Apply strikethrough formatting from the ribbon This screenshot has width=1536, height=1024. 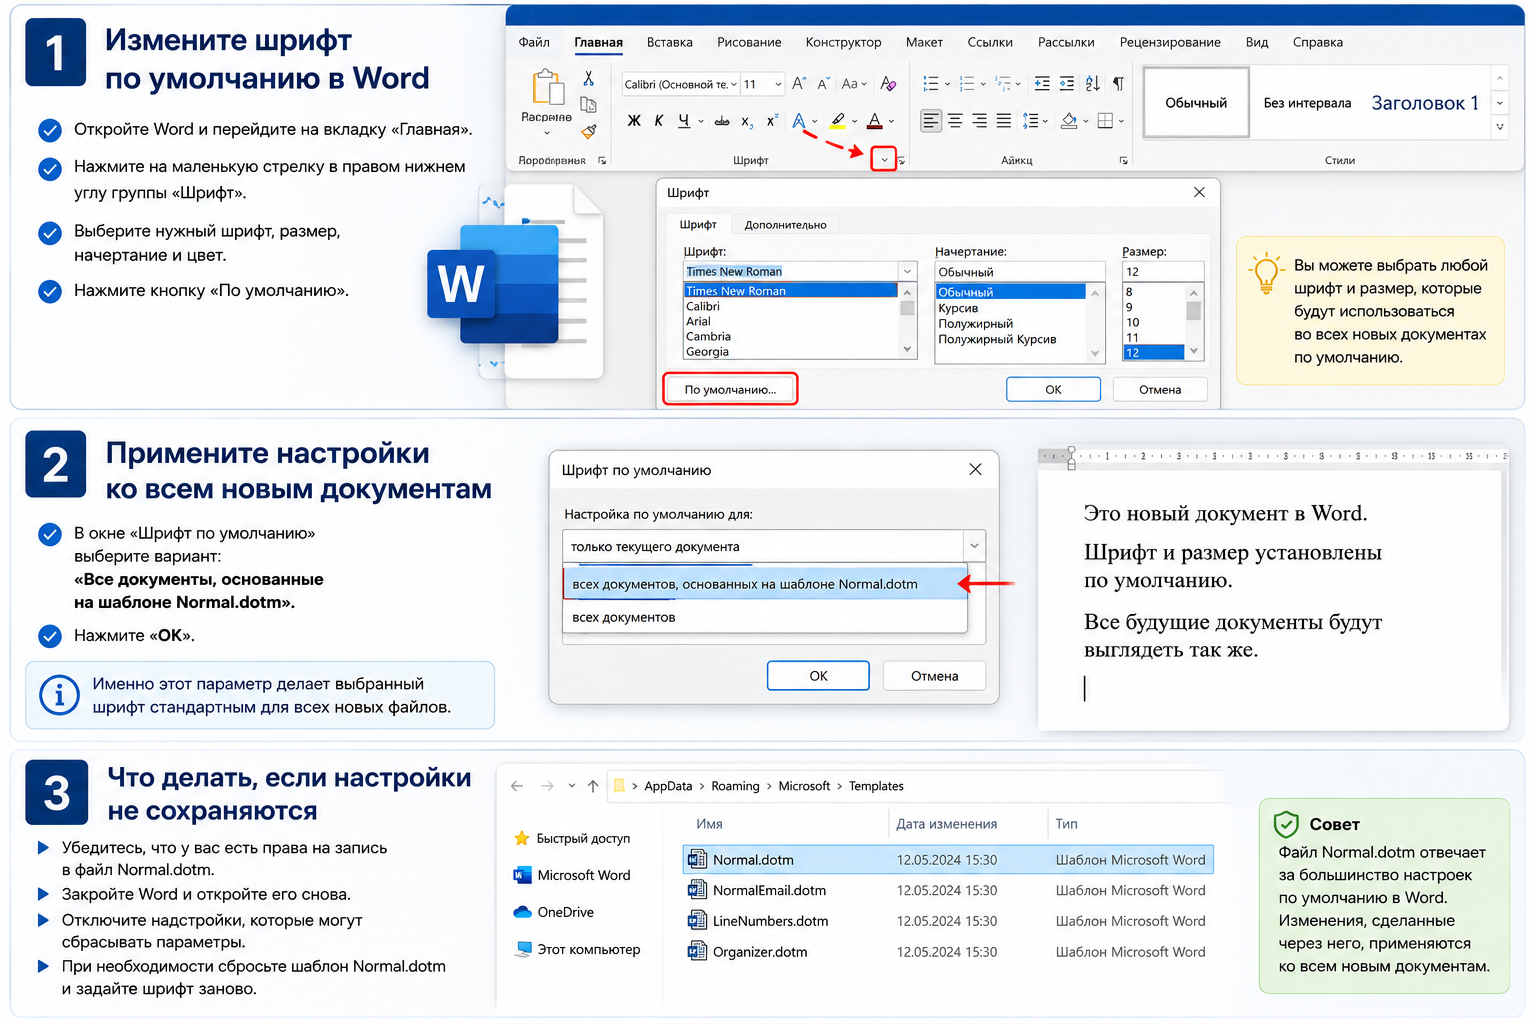click(x=721, y=121)
